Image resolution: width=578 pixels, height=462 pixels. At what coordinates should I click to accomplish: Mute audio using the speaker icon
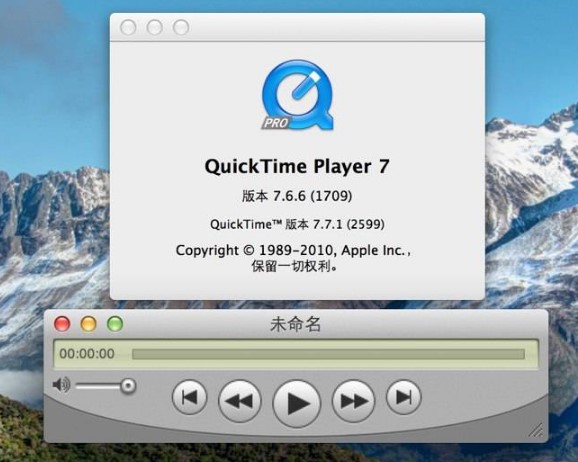pyautogui.click(x=61, y=385)
